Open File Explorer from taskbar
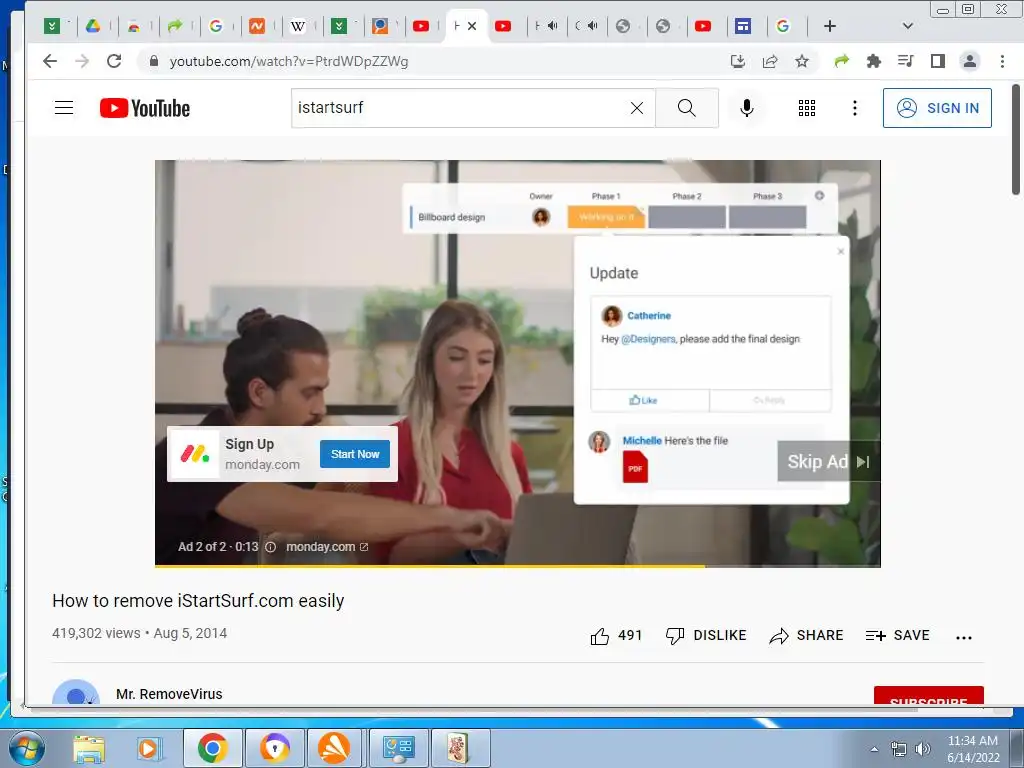Viewport: 1024px width, 768px height. pyautogui.click(x=89, y=748)
